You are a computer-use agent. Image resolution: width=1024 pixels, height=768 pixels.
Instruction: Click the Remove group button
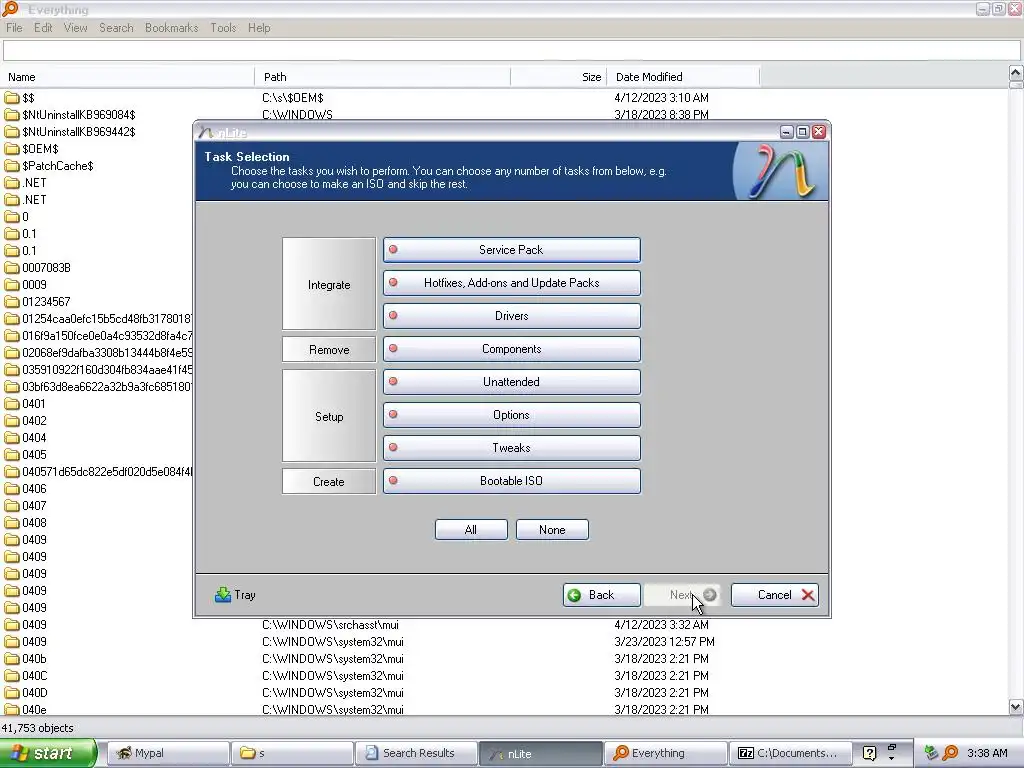[329, 349]
